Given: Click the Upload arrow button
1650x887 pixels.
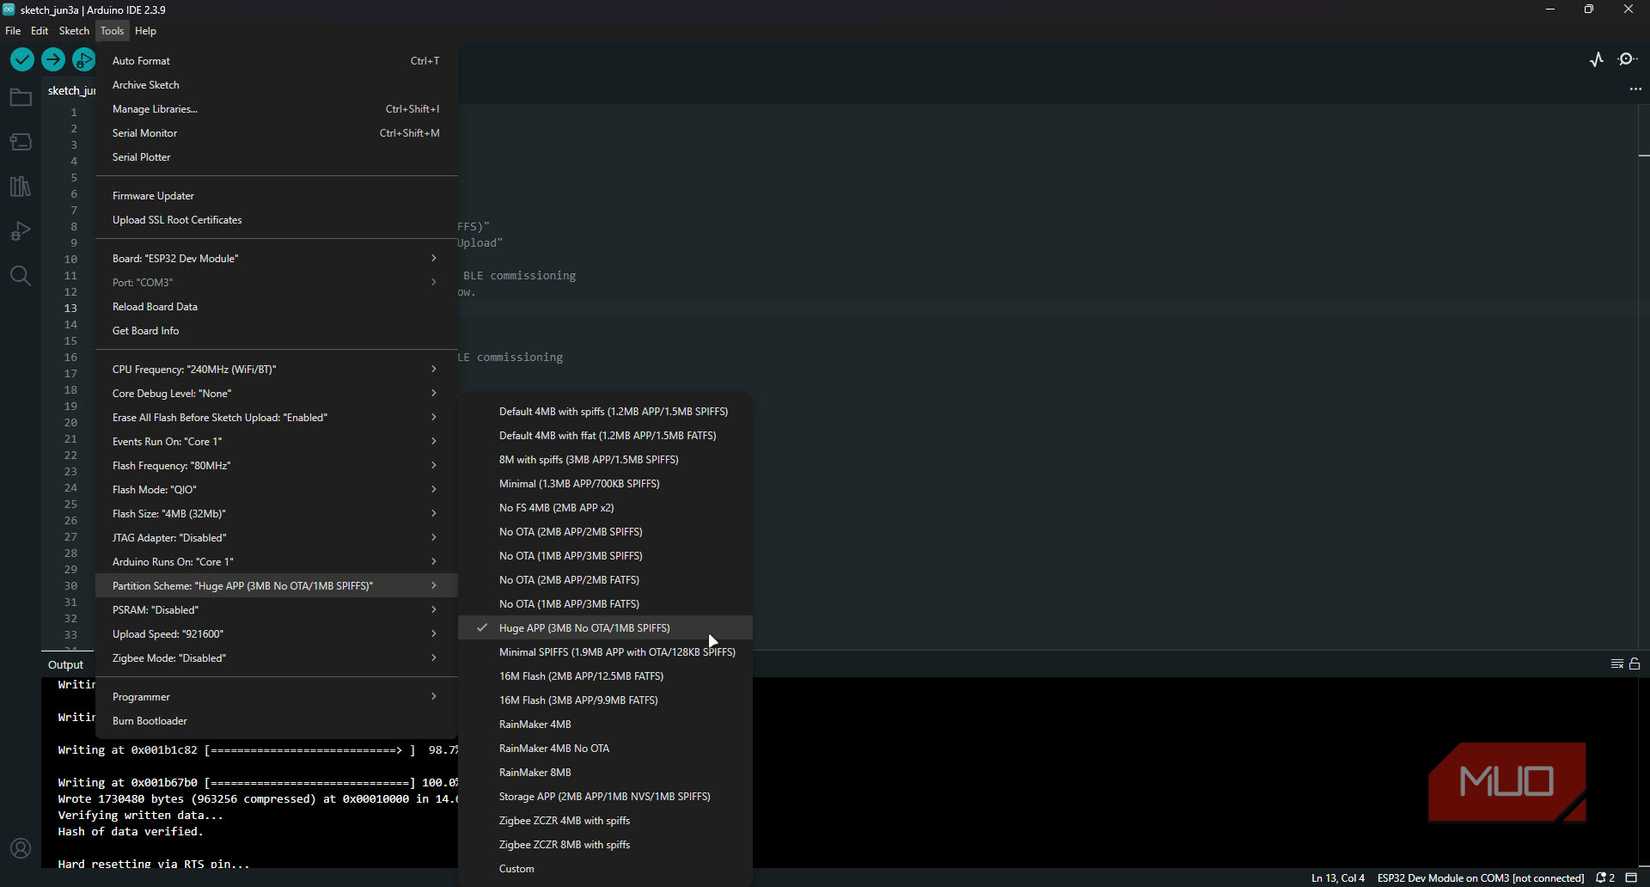Looking at the screenshot, I should tap(53, 60).
